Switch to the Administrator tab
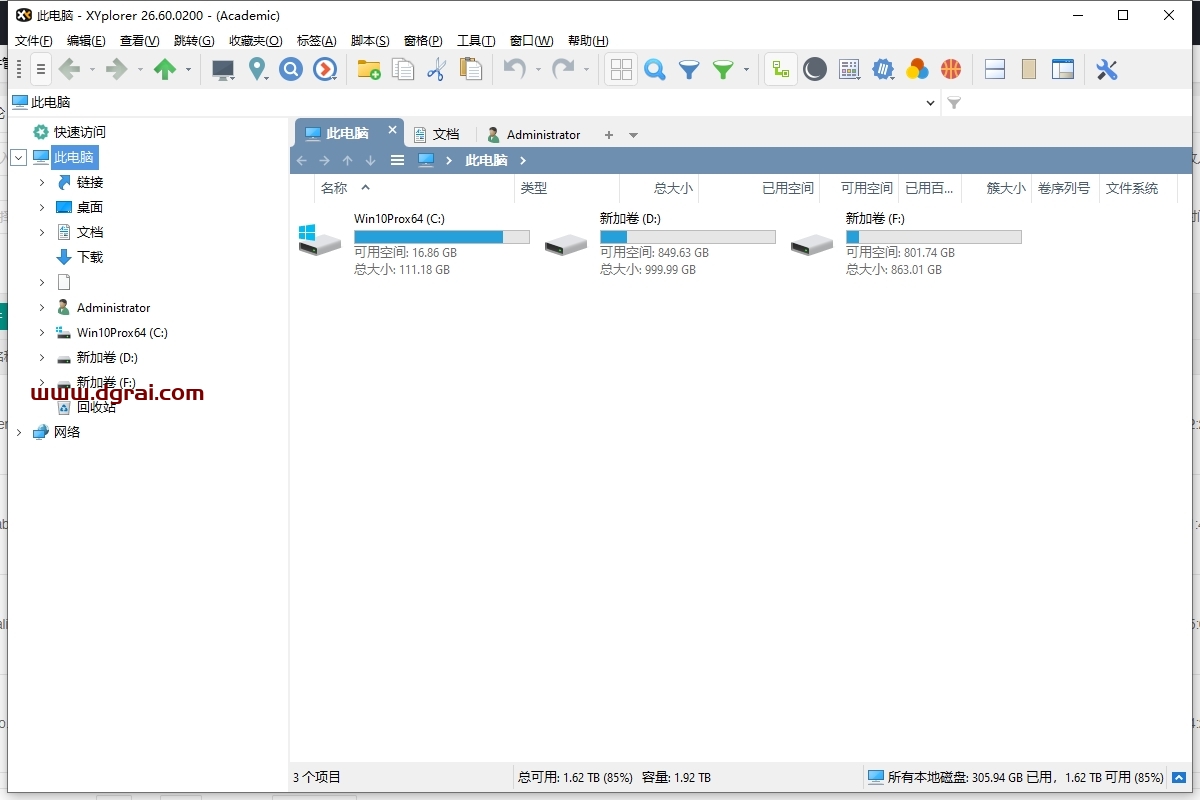The image size is (1200, 800). (x=534, y=134)
